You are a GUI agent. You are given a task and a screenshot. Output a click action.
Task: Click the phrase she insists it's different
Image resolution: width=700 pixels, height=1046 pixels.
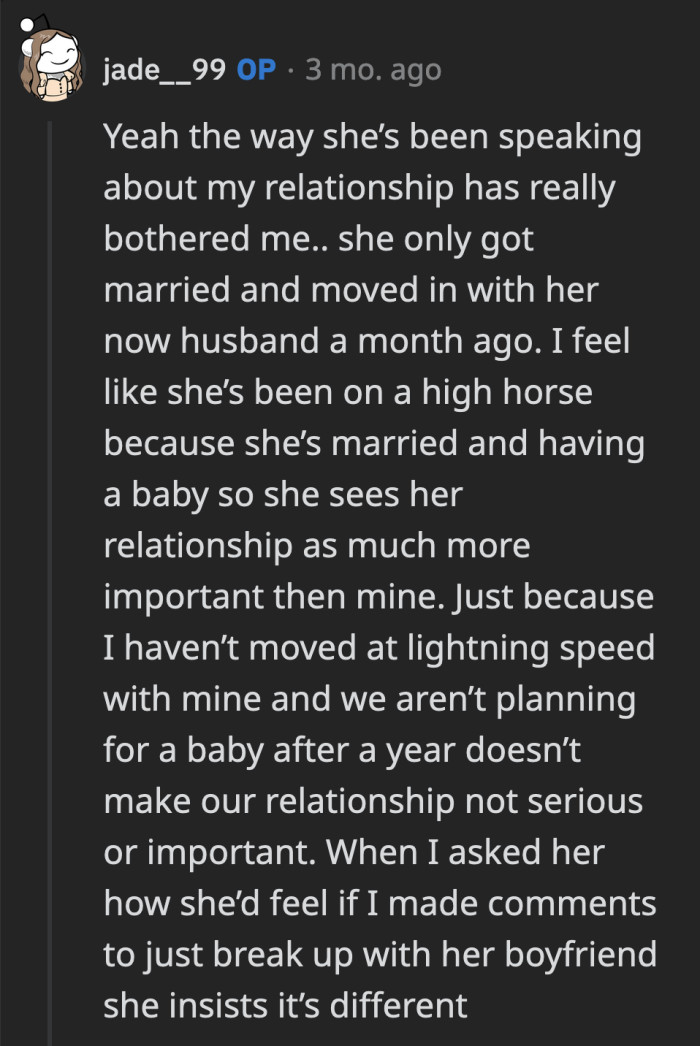coord(287,1004)
